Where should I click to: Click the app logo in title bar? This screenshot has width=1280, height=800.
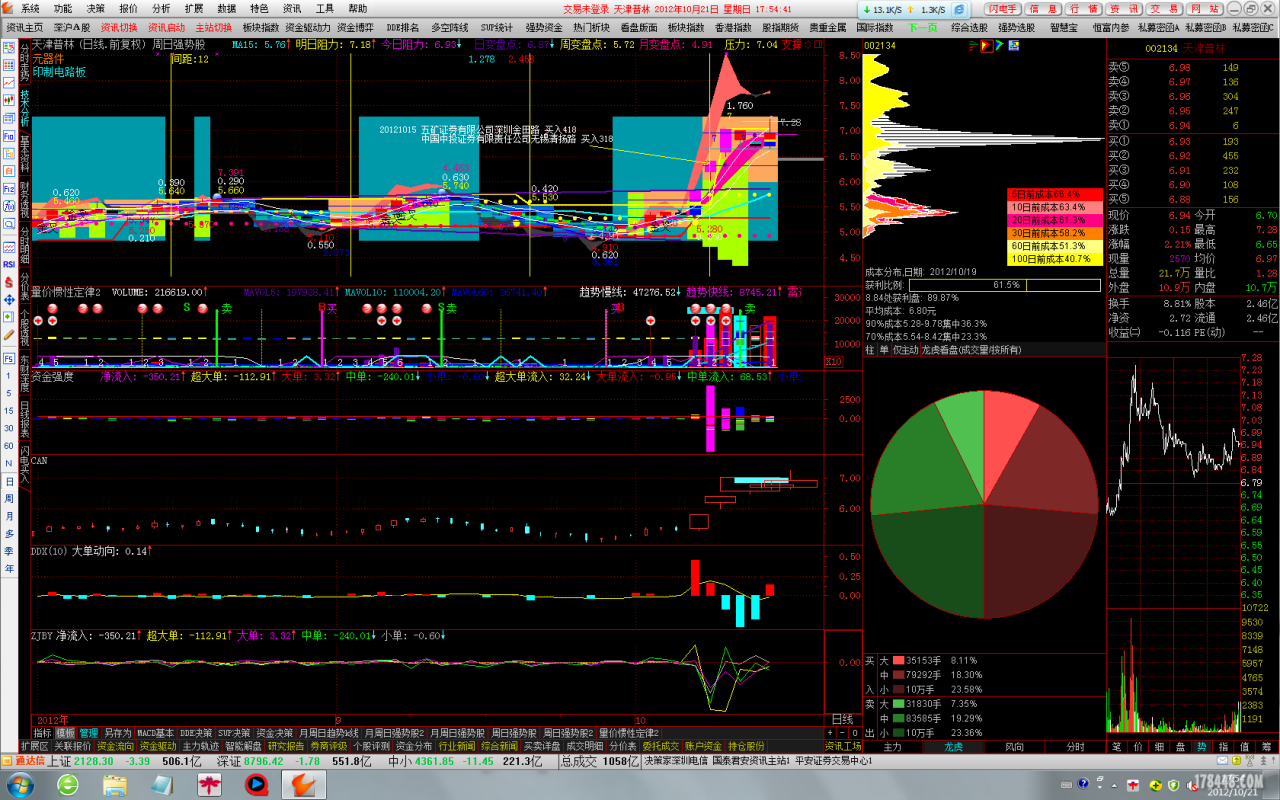coord(8,8)
